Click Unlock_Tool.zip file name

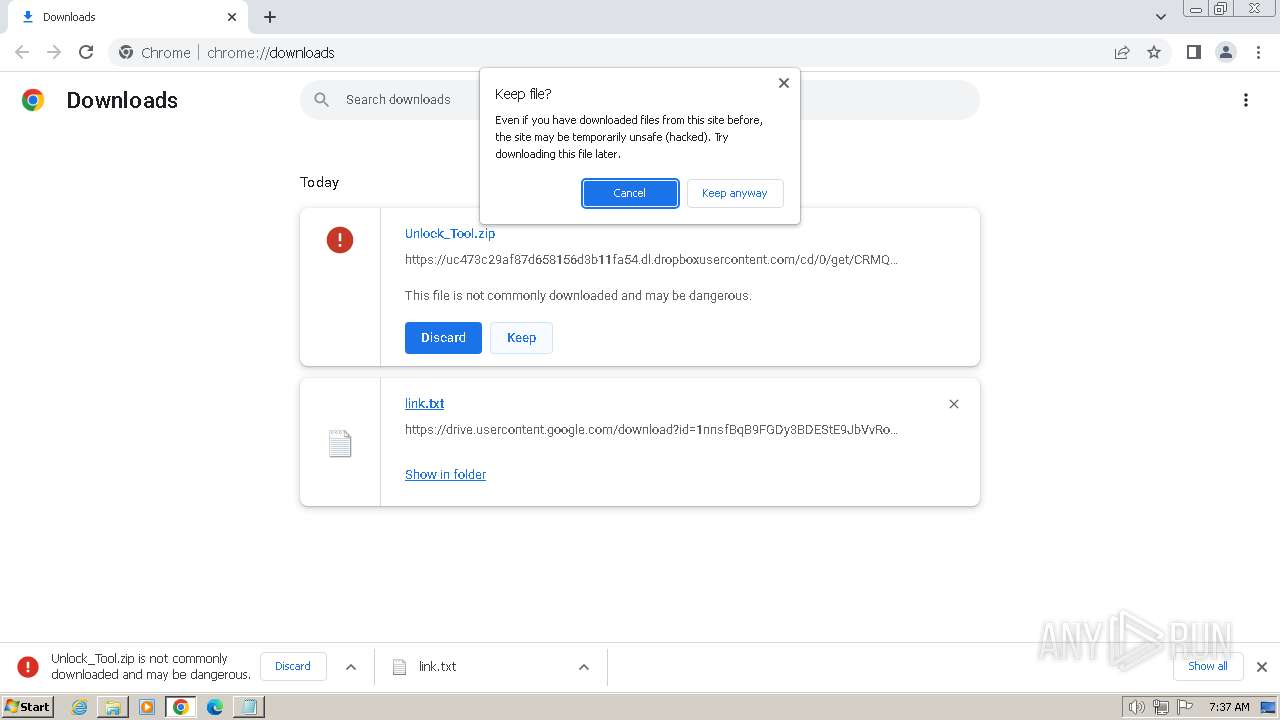450,234
